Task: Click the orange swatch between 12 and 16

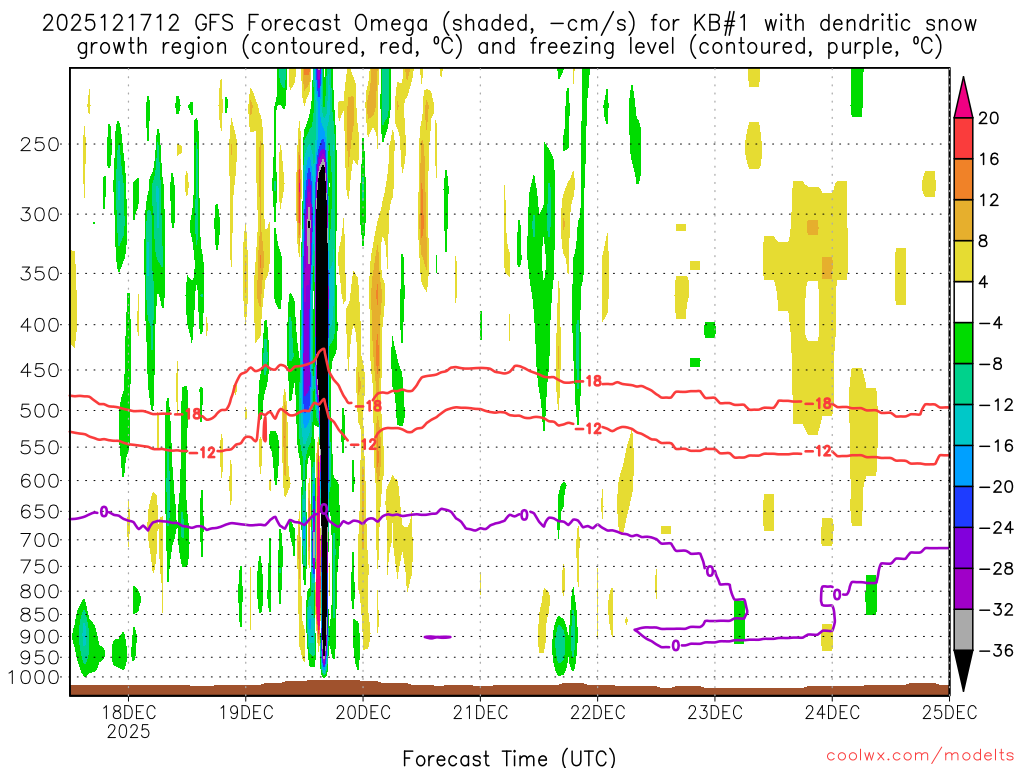Action: (x=963, y=180)
